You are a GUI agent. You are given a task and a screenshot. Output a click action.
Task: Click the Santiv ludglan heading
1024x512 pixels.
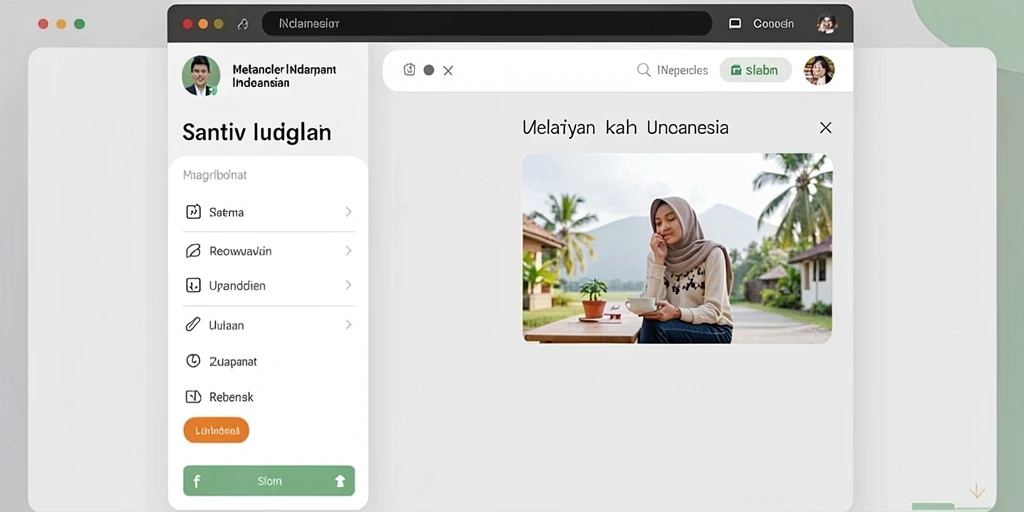(257, 133)
